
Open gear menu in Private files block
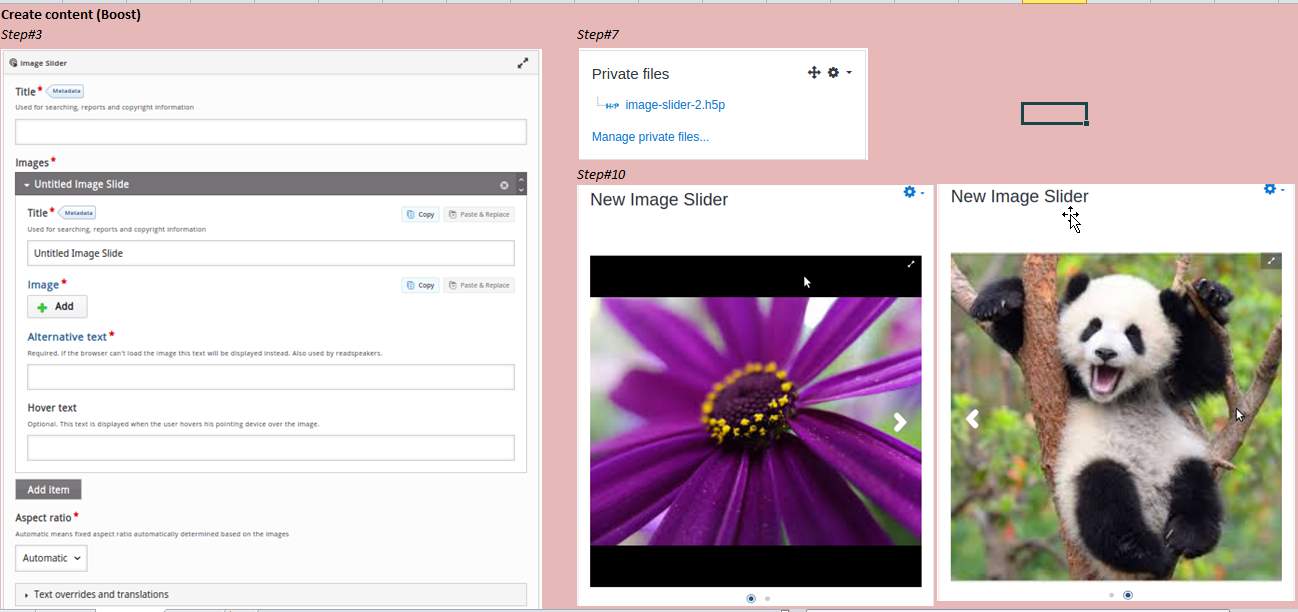[839, 73]
